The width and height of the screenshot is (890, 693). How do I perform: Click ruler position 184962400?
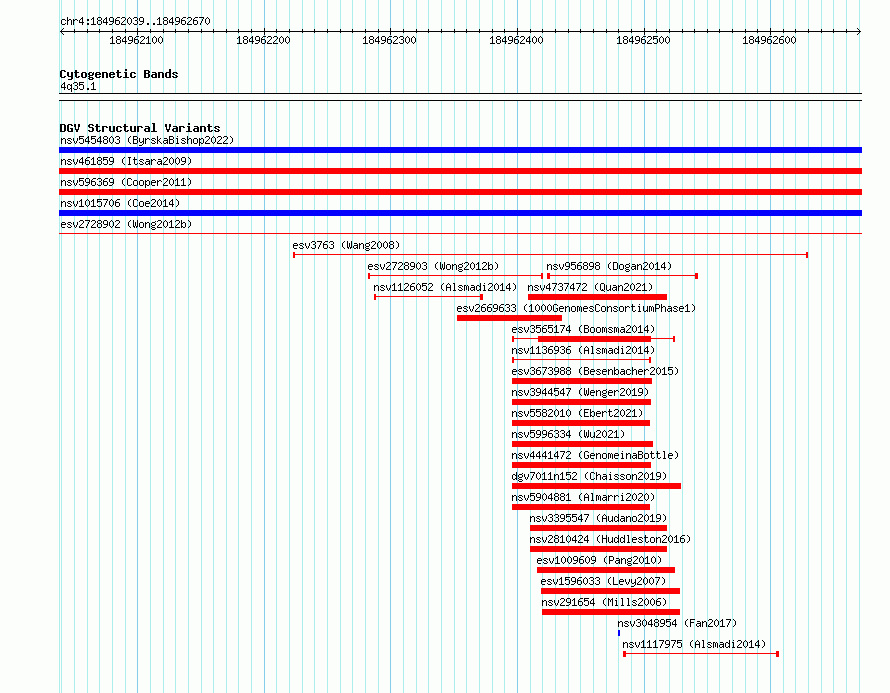tap(517, 40)
